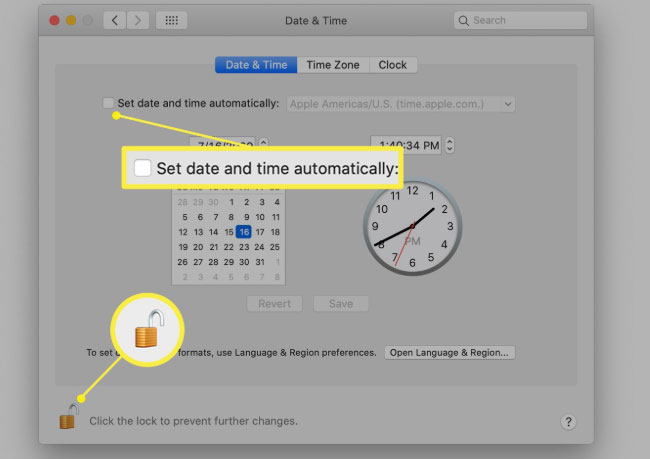Image resolution: width=650 pixels, height=459 pixels.
Task: Go forward with the right chevron button
Action: (x=138, y=20)
